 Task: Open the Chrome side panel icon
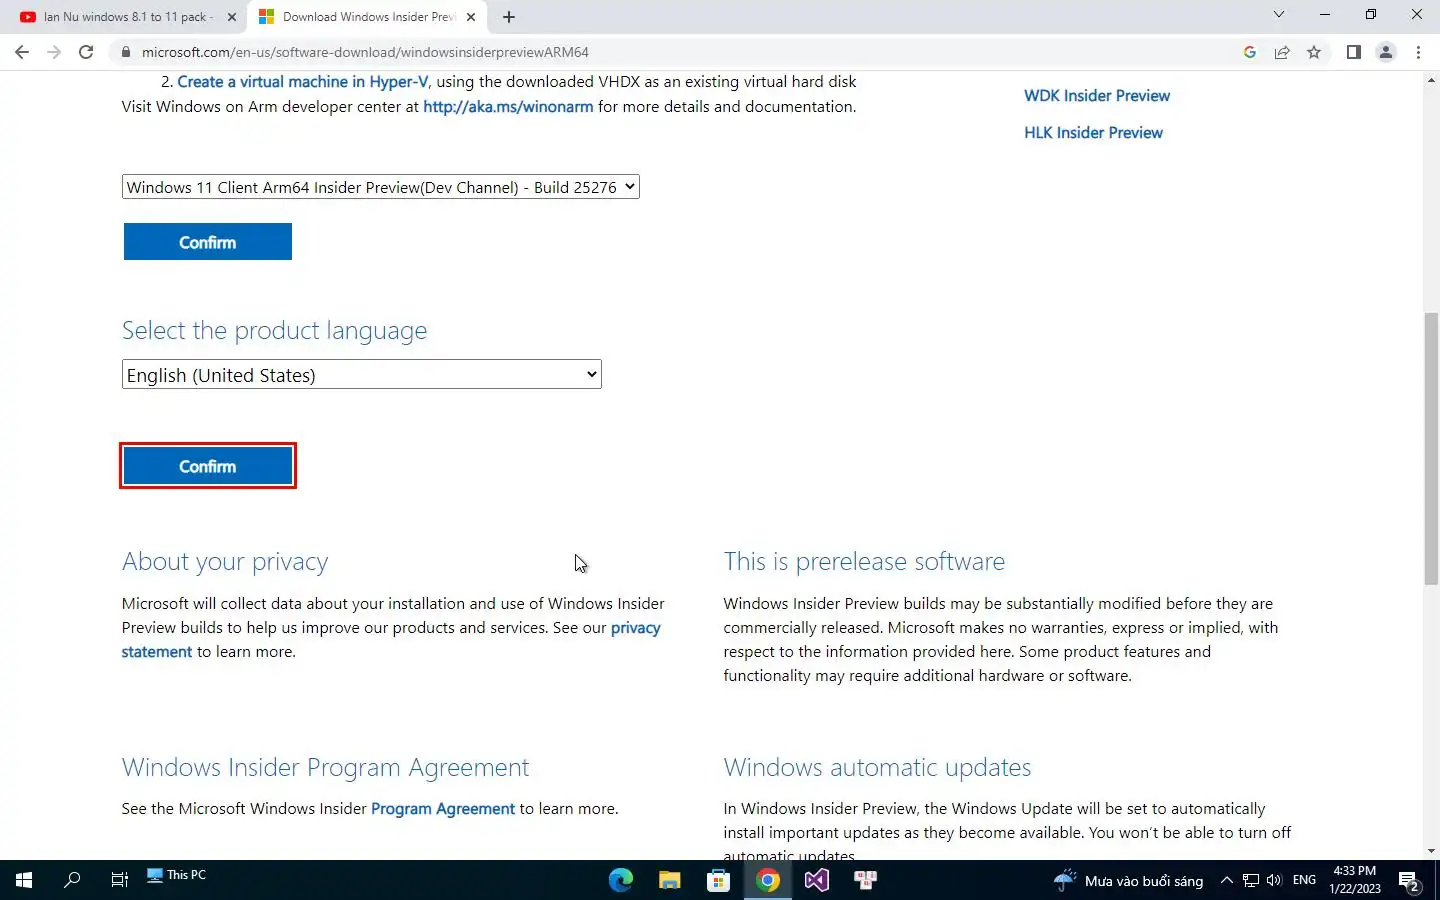coord(1353,52)
